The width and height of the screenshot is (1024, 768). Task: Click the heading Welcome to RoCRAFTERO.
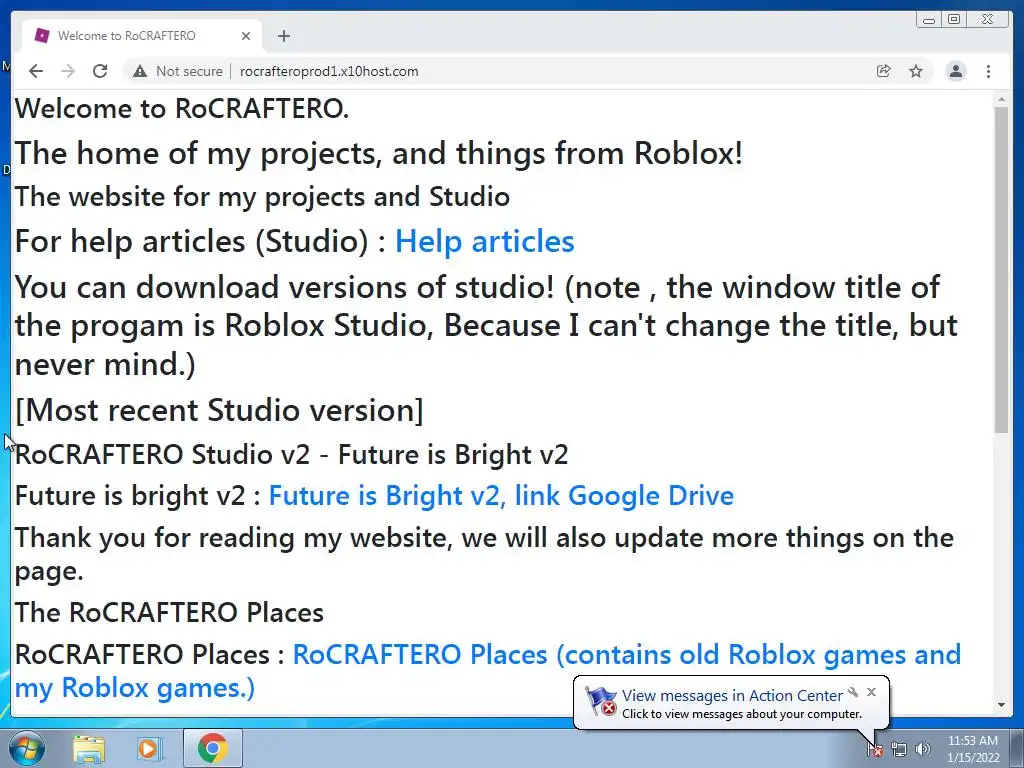tap(182, 108)
